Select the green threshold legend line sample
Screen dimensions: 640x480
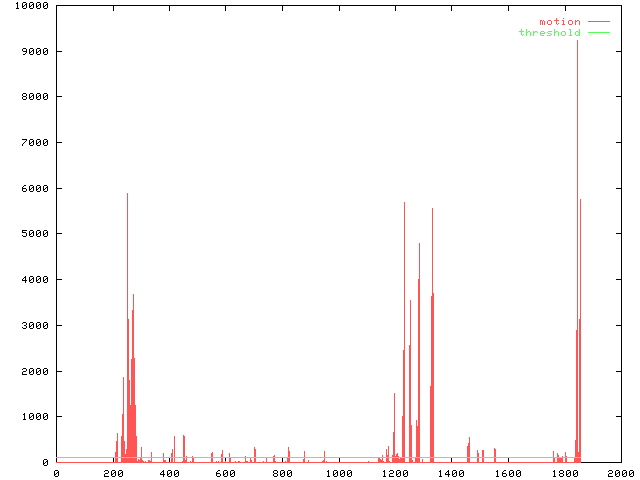(598, 33)
